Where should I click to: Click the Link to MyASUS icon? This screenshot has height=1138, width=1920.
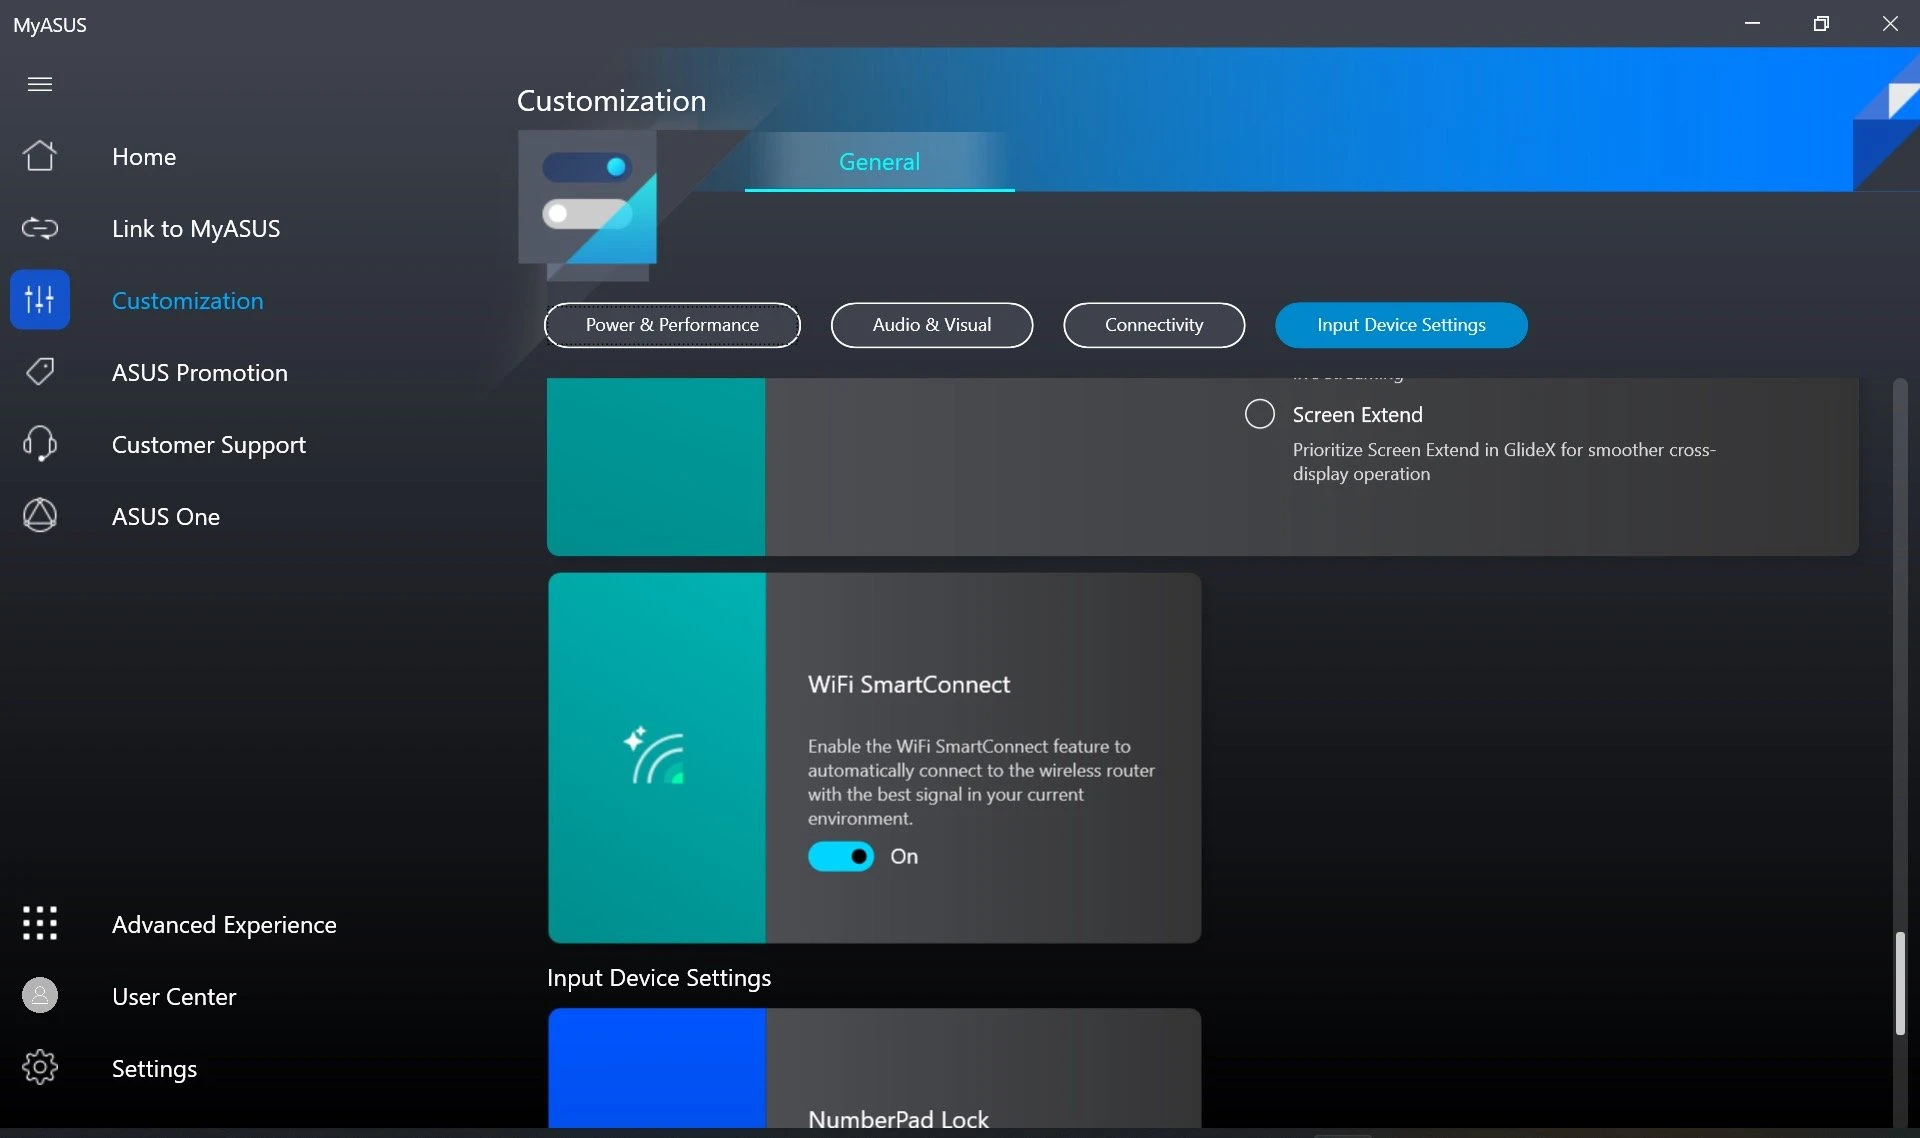click(40, 228)
